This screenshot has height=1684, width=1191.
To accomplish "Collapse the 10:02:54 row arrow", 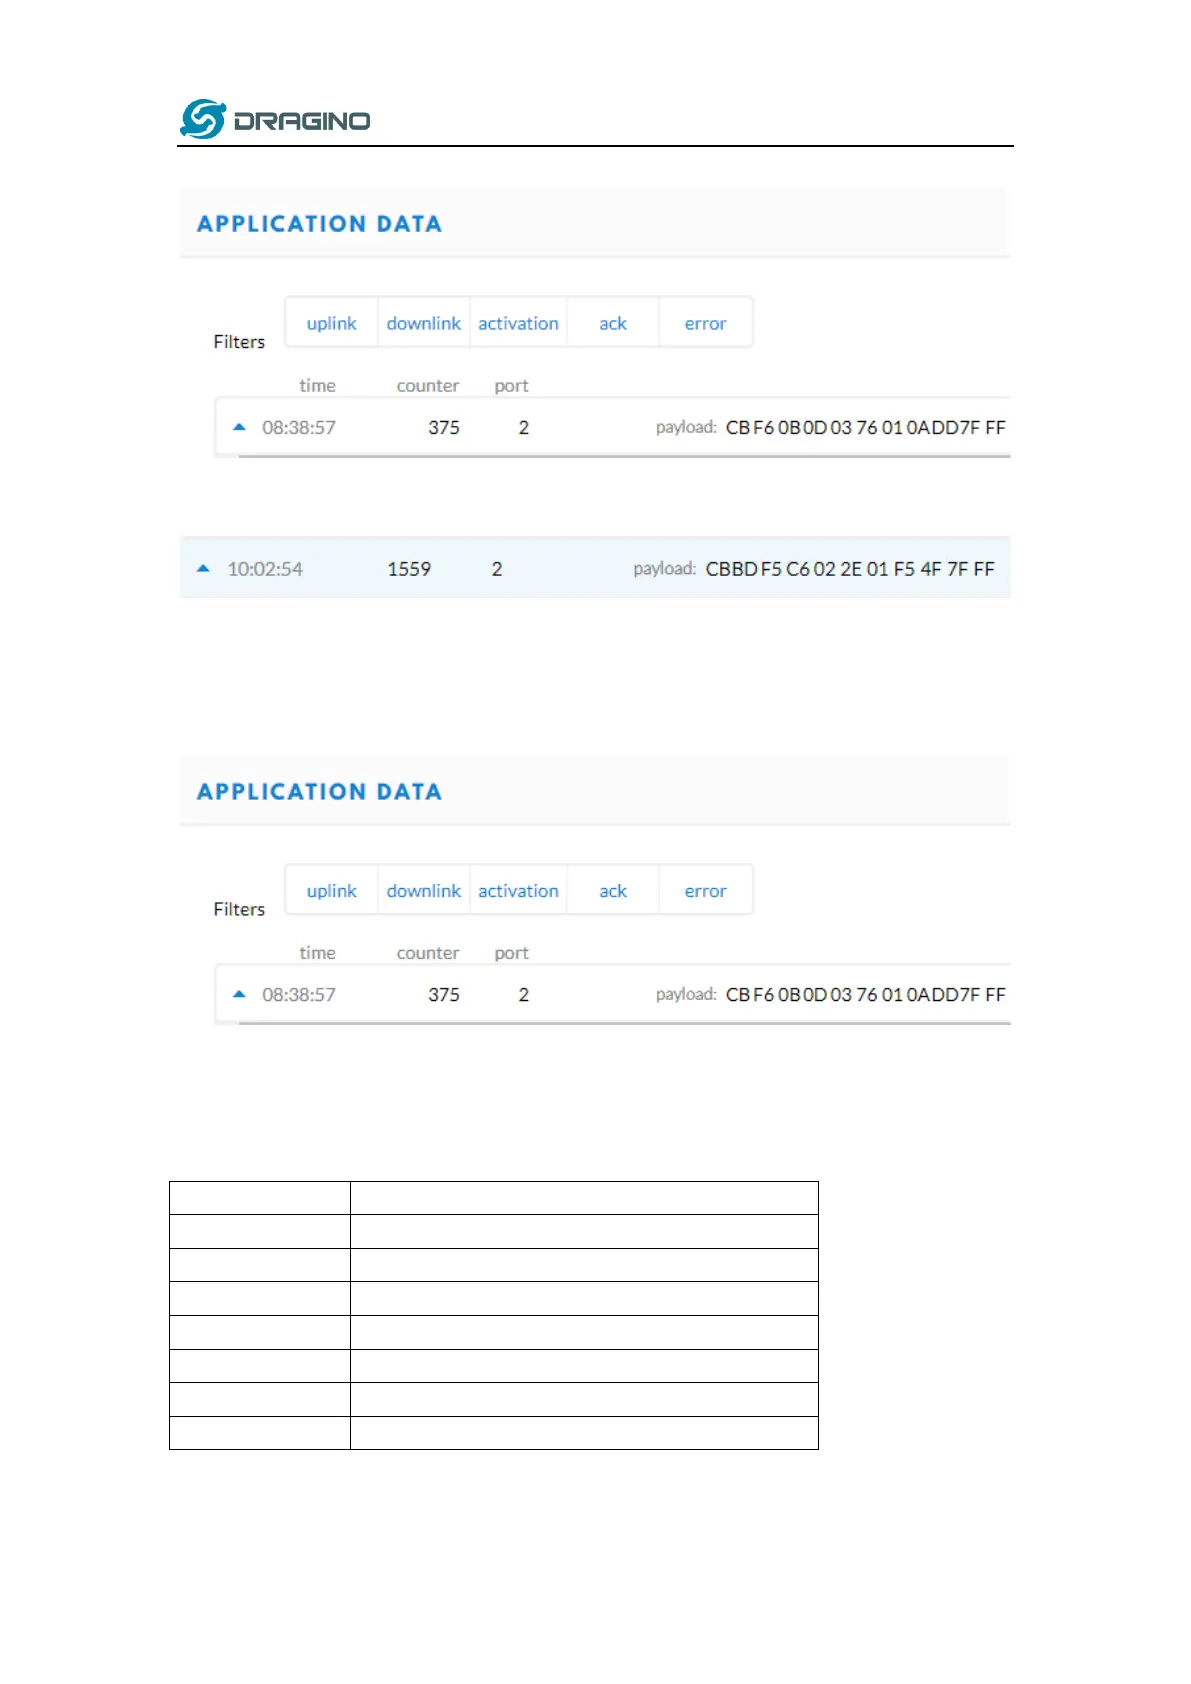I will pos(204,568).
